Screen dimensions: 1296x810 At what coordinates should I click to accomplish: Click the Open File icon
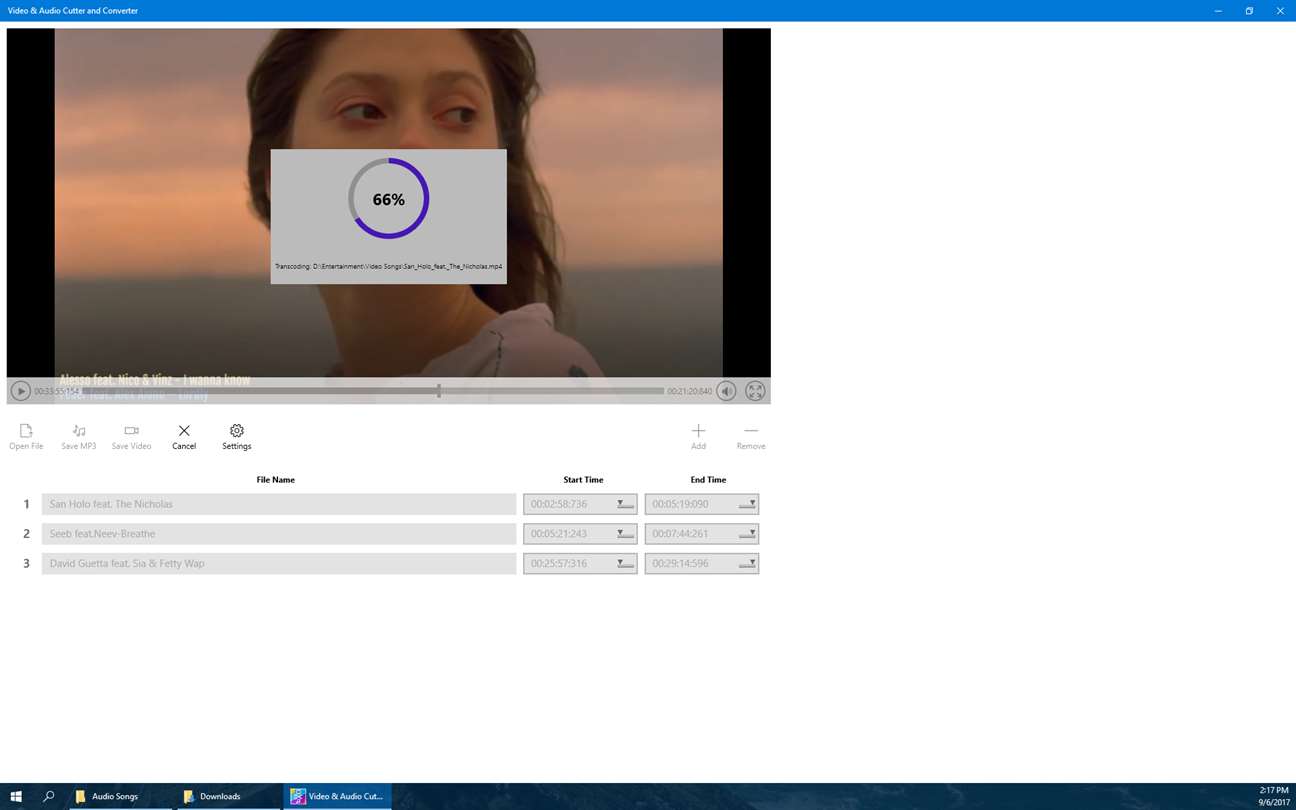26,436
